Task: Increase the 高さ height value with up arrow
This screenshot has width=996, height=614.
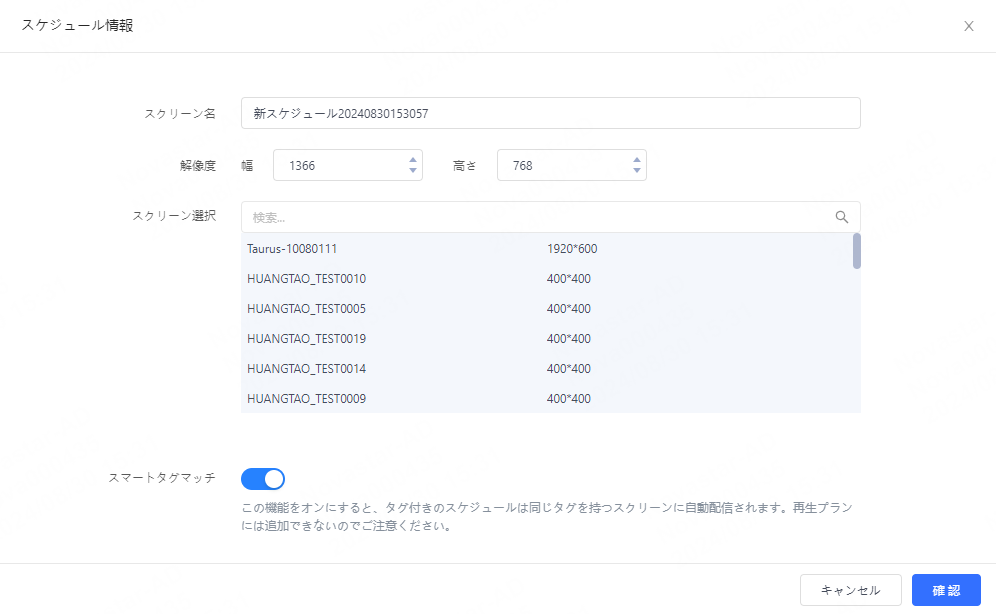Action: click(x=637, y=159)
